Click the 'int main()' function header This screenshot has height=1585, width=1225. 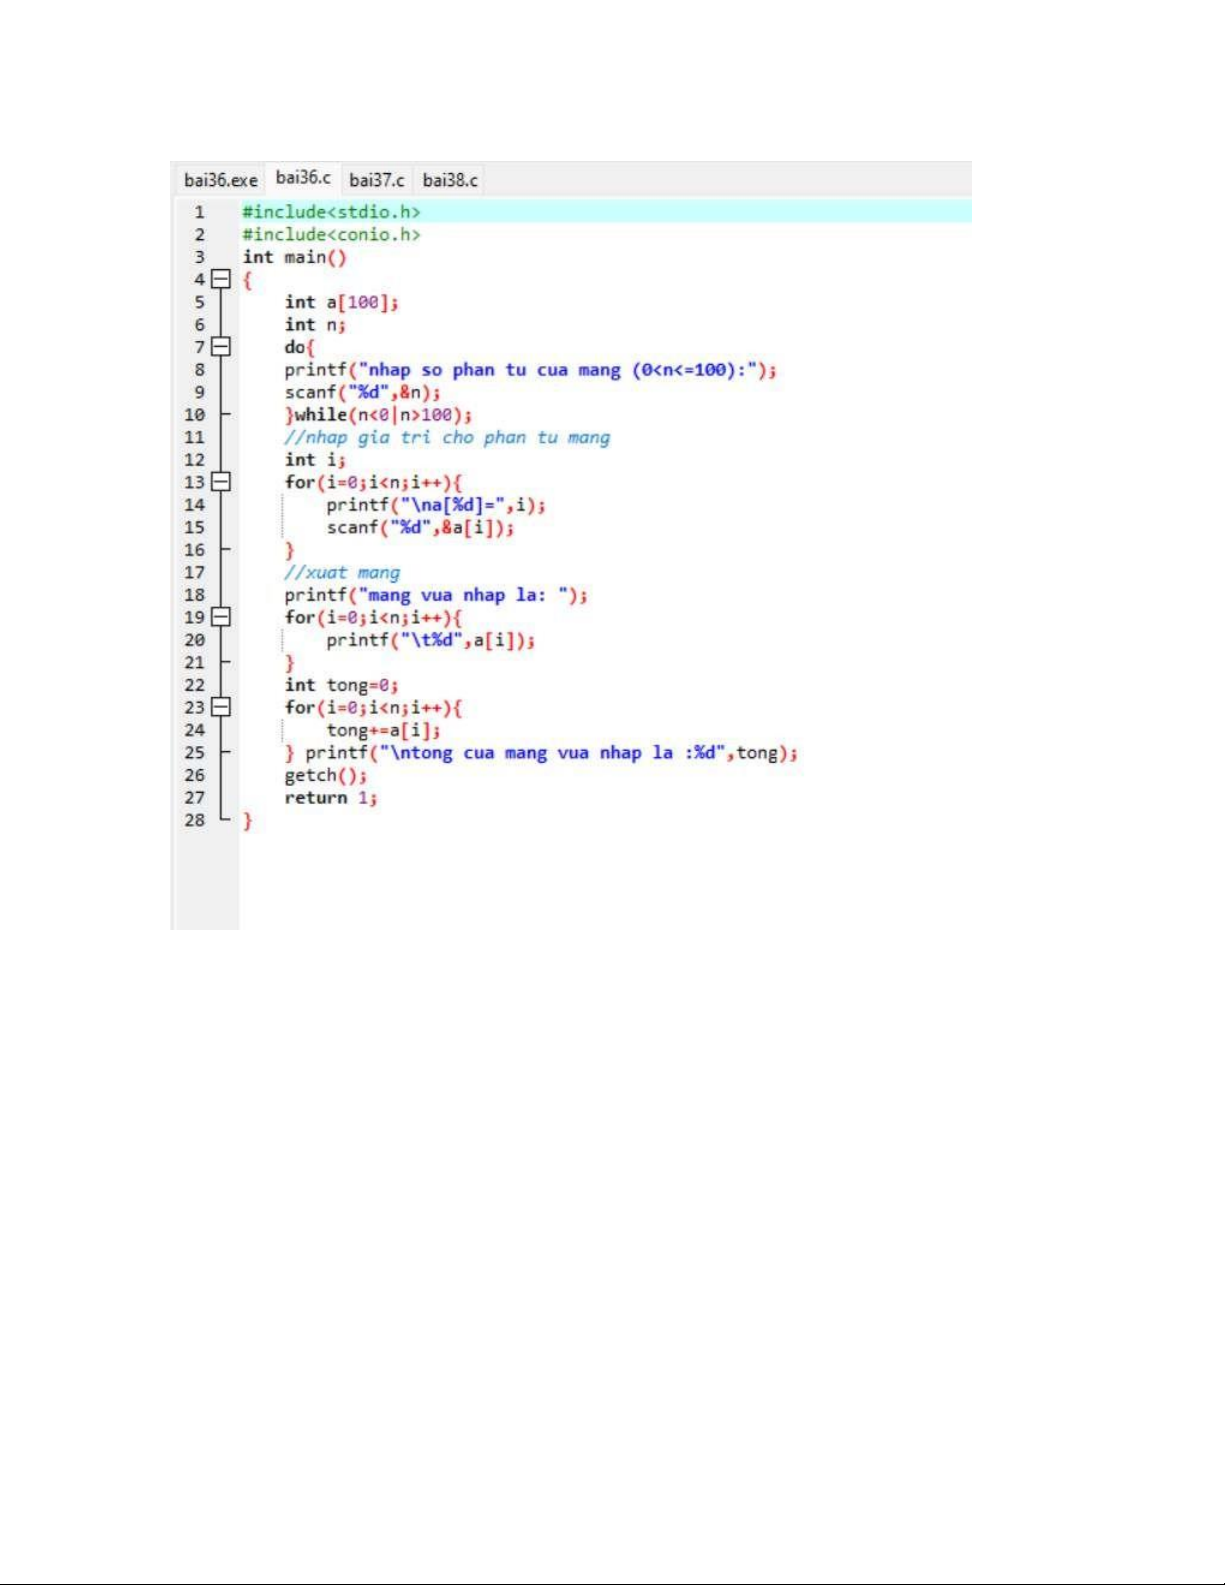coord(294,257)
